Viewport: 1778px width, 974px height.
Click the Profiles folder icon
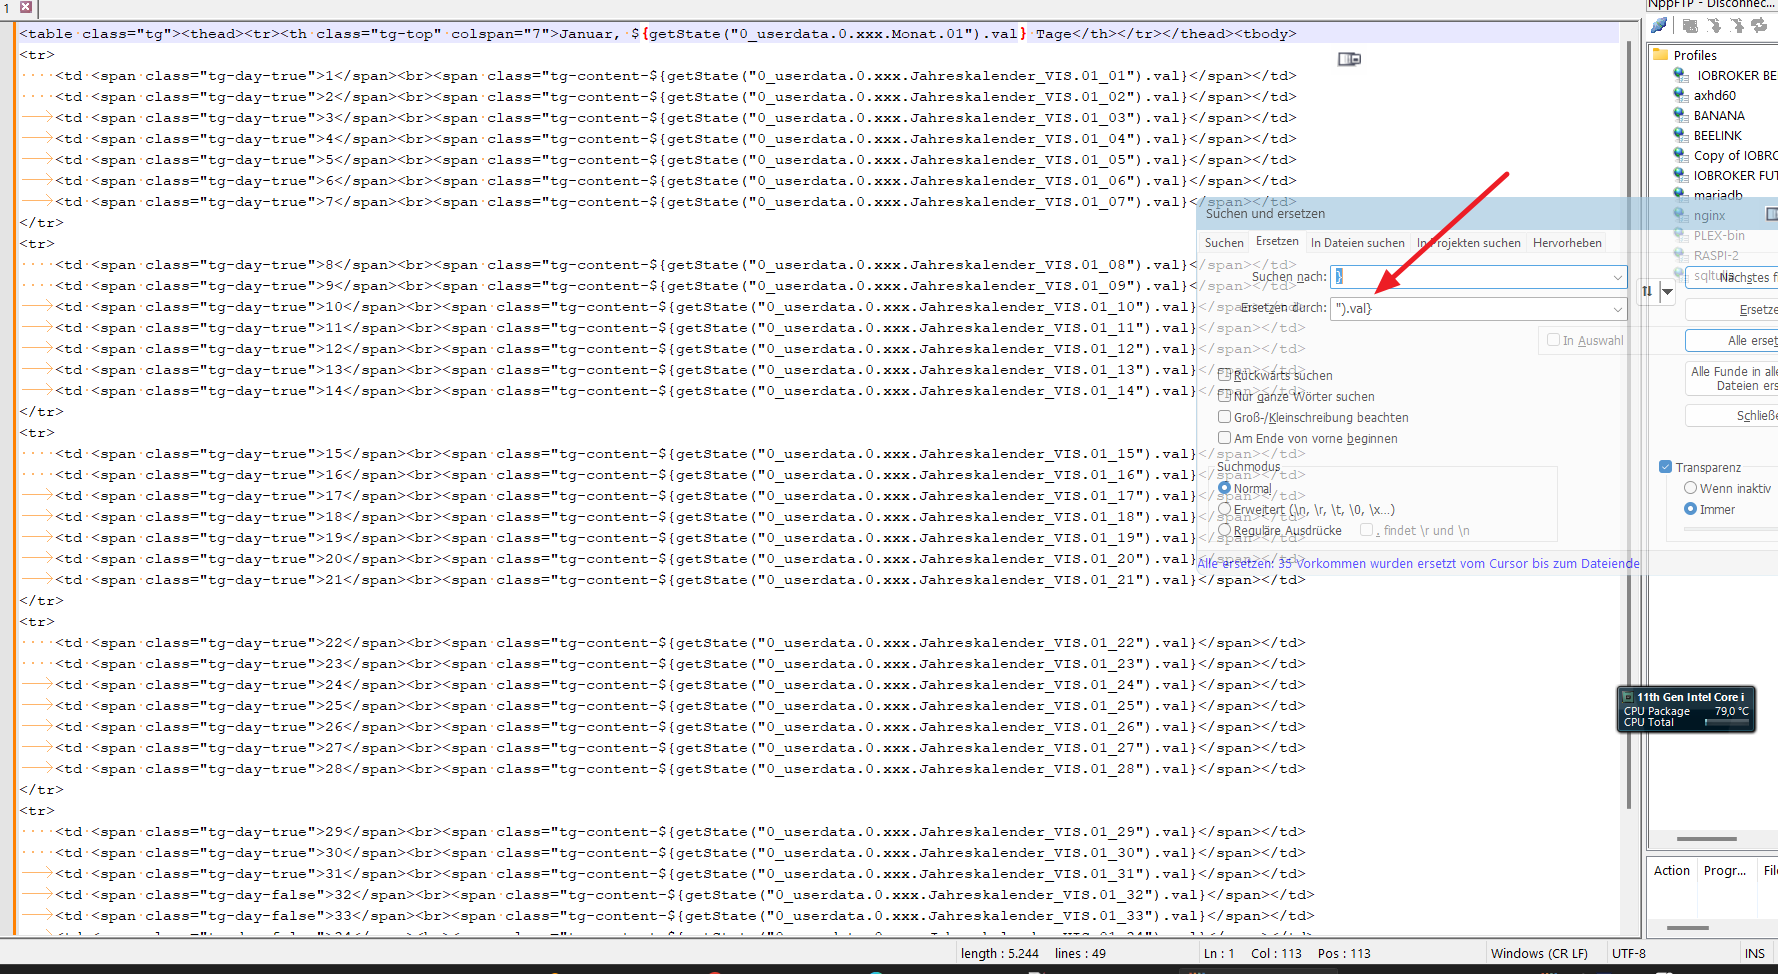(1661, 55)
